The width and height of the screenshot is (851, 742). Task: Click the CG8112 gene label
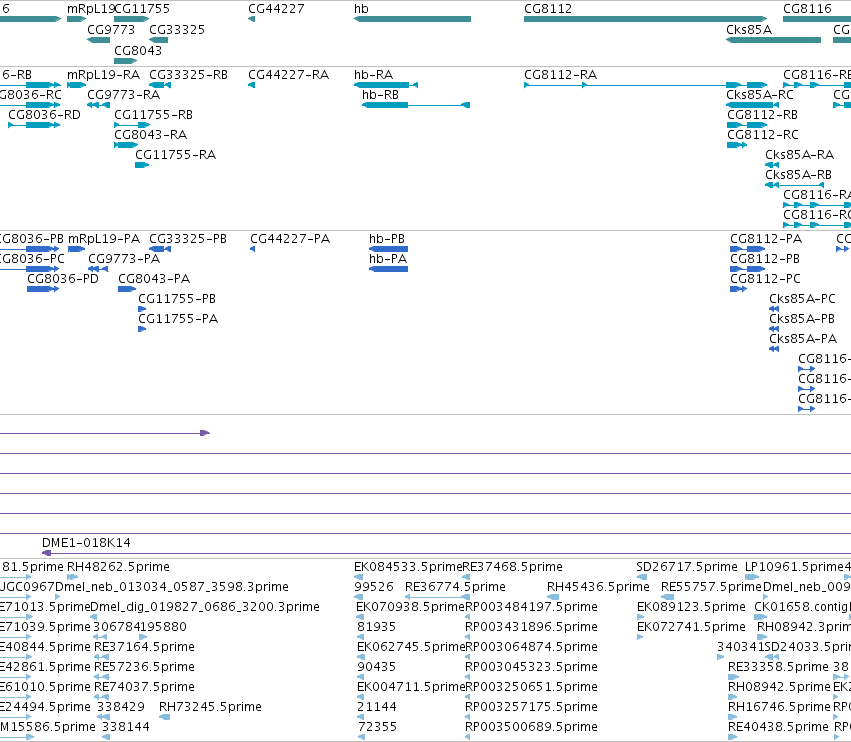point(548,9)
